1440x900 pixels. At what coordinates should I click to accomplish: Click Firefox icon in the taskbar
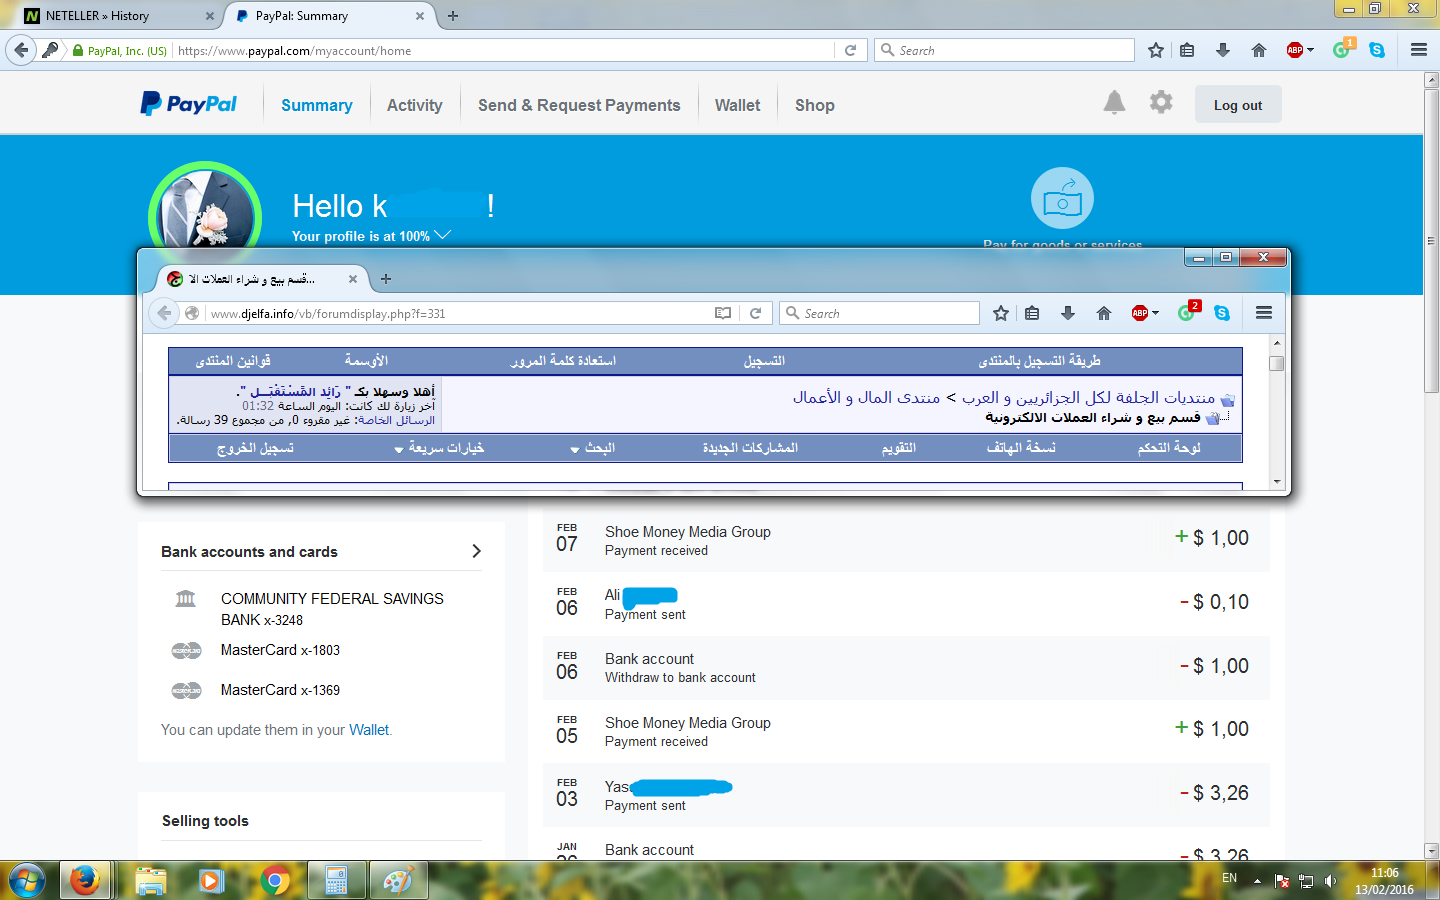[85, 881]
